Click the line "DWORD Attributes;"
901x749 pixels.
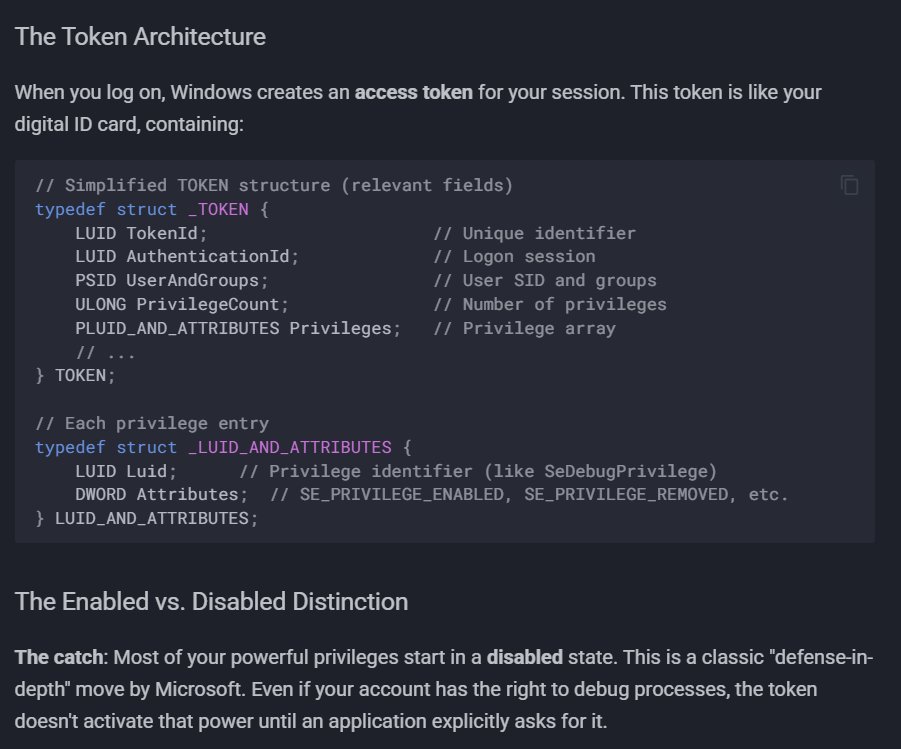click(161, 494)
